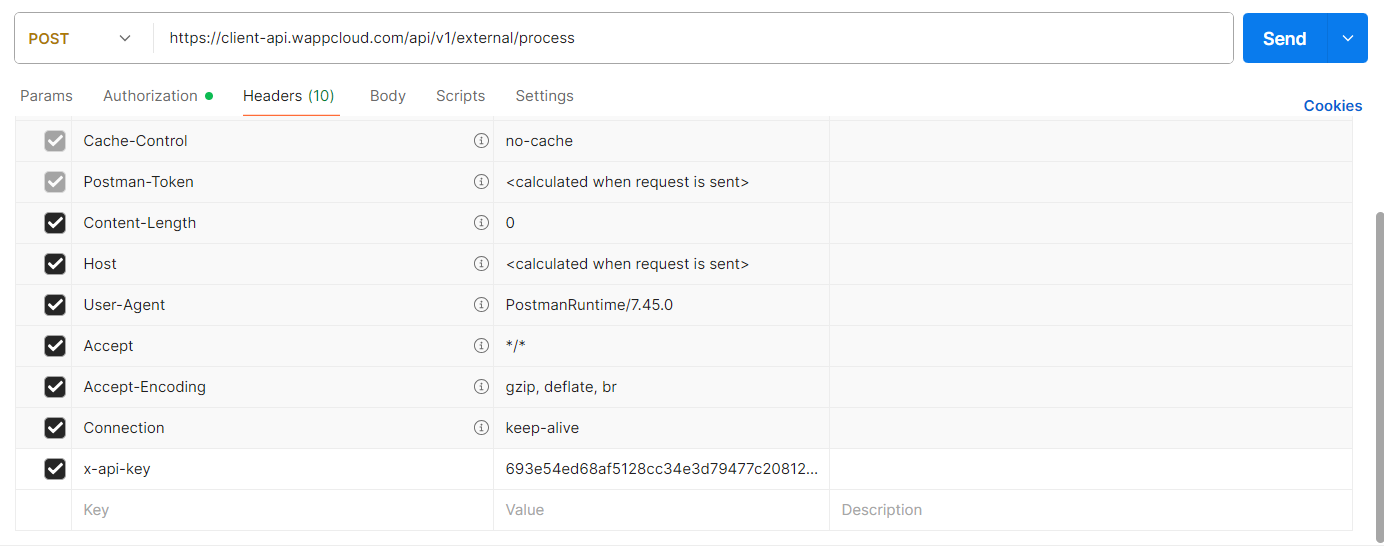This screenshot has width=1384, height=551.
Task: Disable the Accept-Encoding header
Action: click(x=55, y=387)
